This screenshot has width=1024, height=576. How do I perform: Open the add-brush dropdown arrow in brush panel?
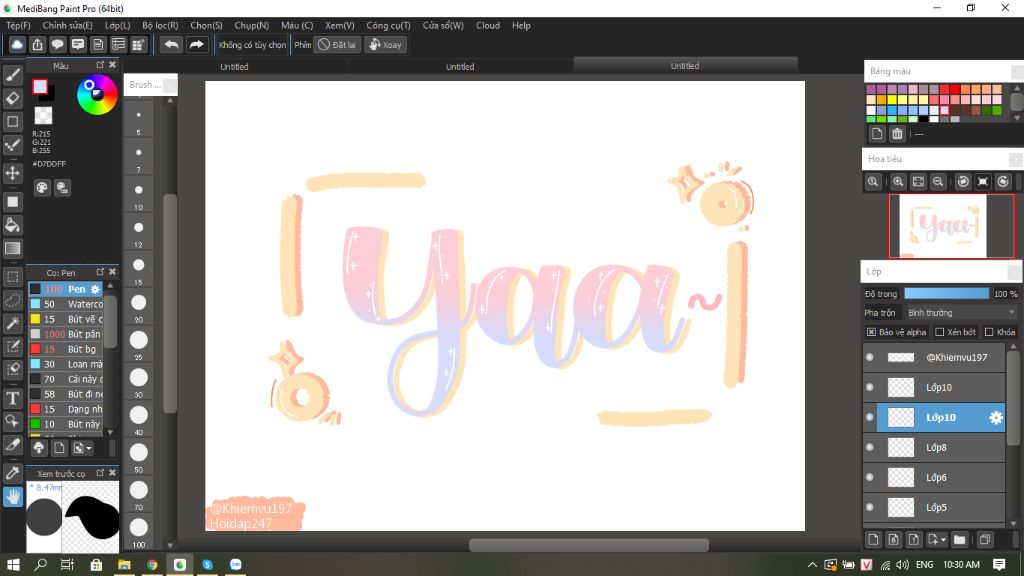[89, 448]
